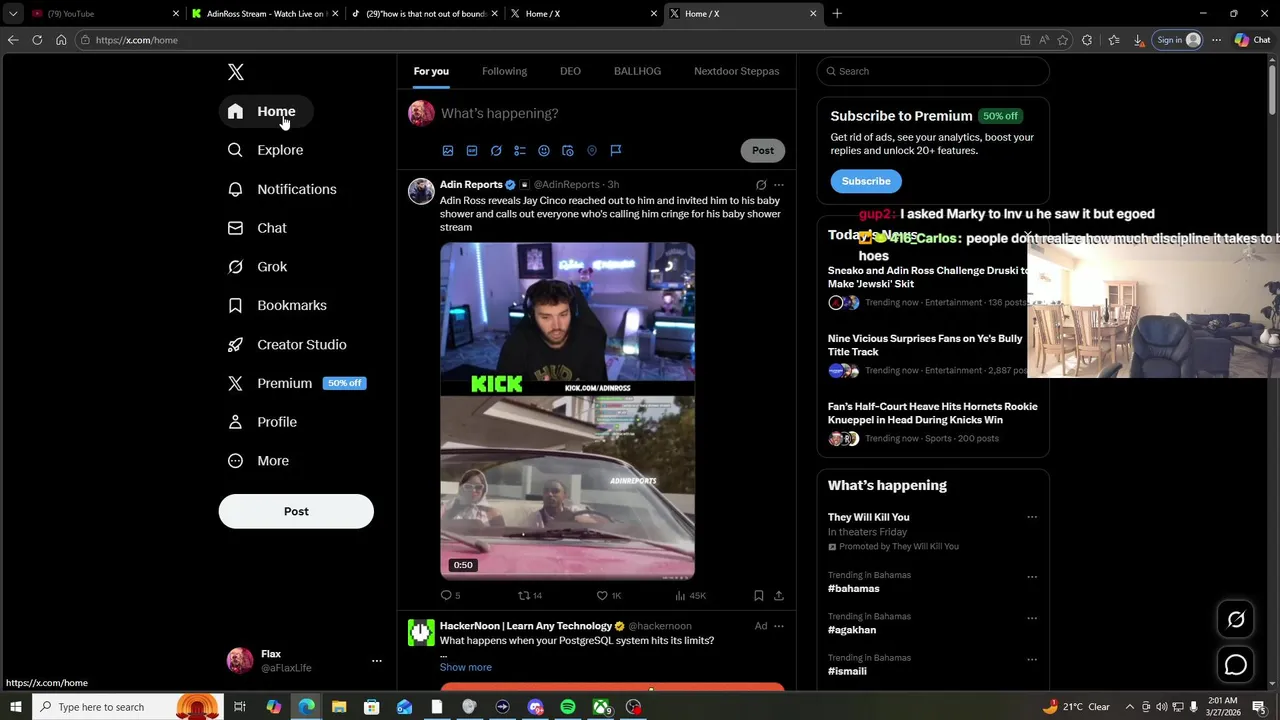1280x720 pixels.
Task: Open Chat envelope in the X sidebar
Action: [257, 228]
